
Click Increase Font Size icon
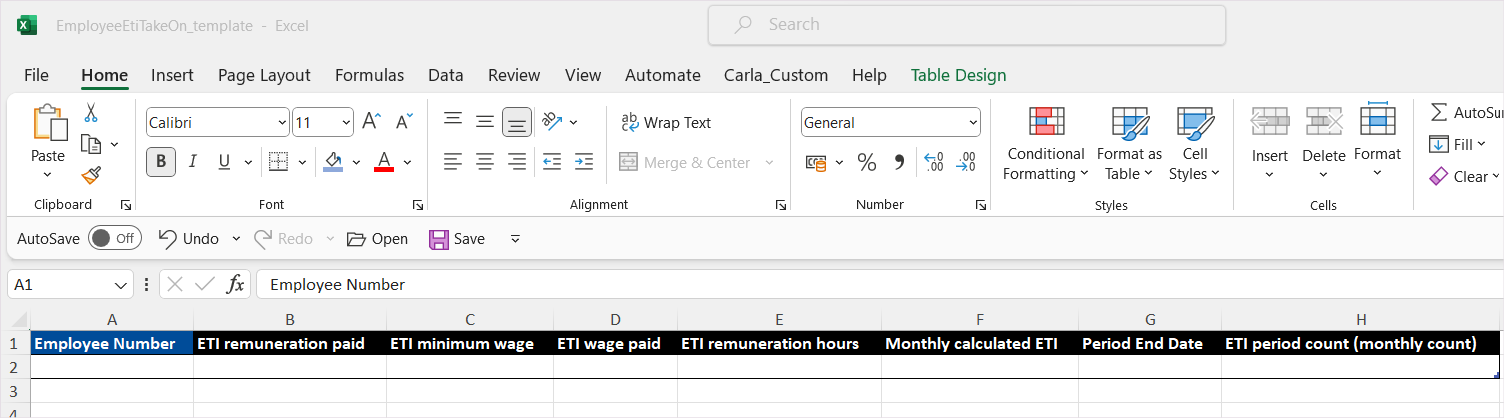tap(371, 122)
